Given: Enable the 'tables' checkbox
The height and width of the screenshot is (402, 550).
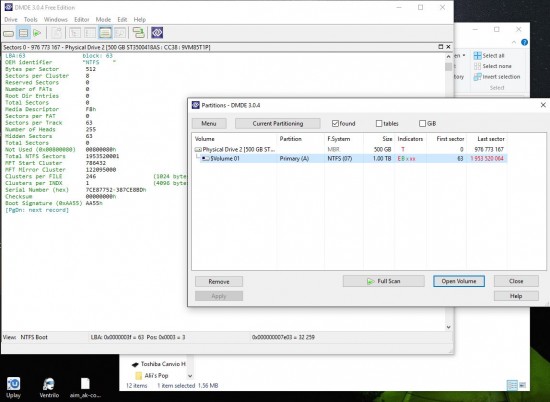Looking at the screenshot, I should pos(379,123).
